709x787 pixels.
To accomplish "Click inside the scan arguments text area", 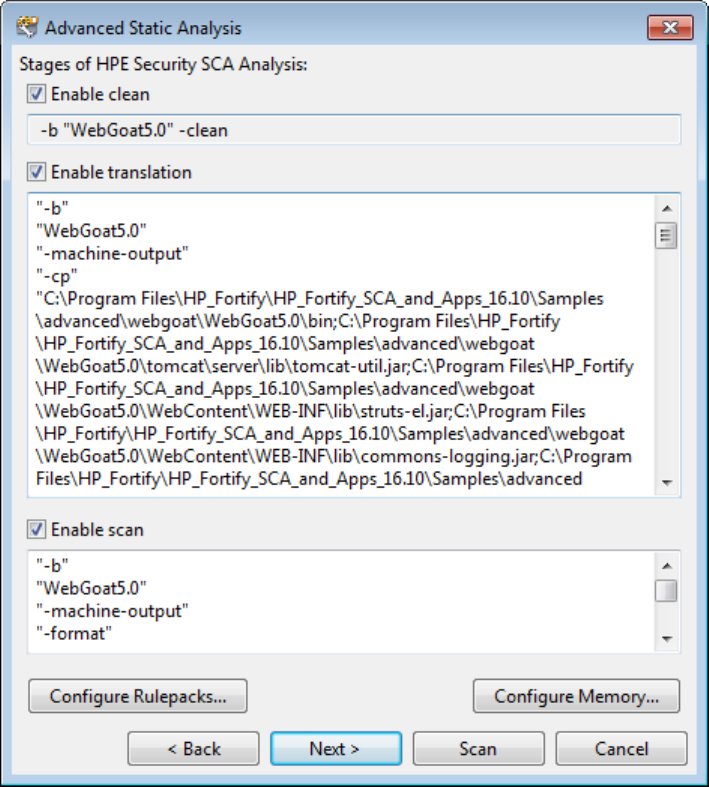I will 340,601.
